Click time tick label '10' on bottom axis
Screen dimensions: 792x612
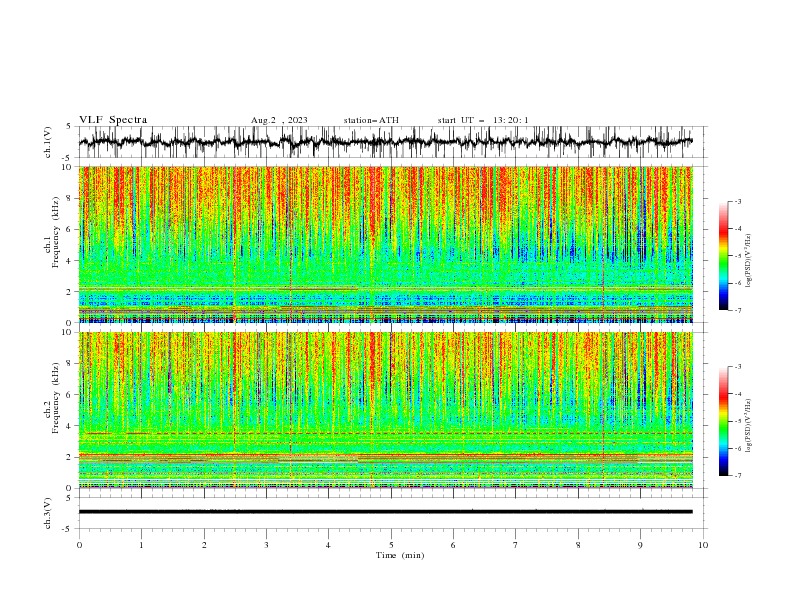point(703,545)
